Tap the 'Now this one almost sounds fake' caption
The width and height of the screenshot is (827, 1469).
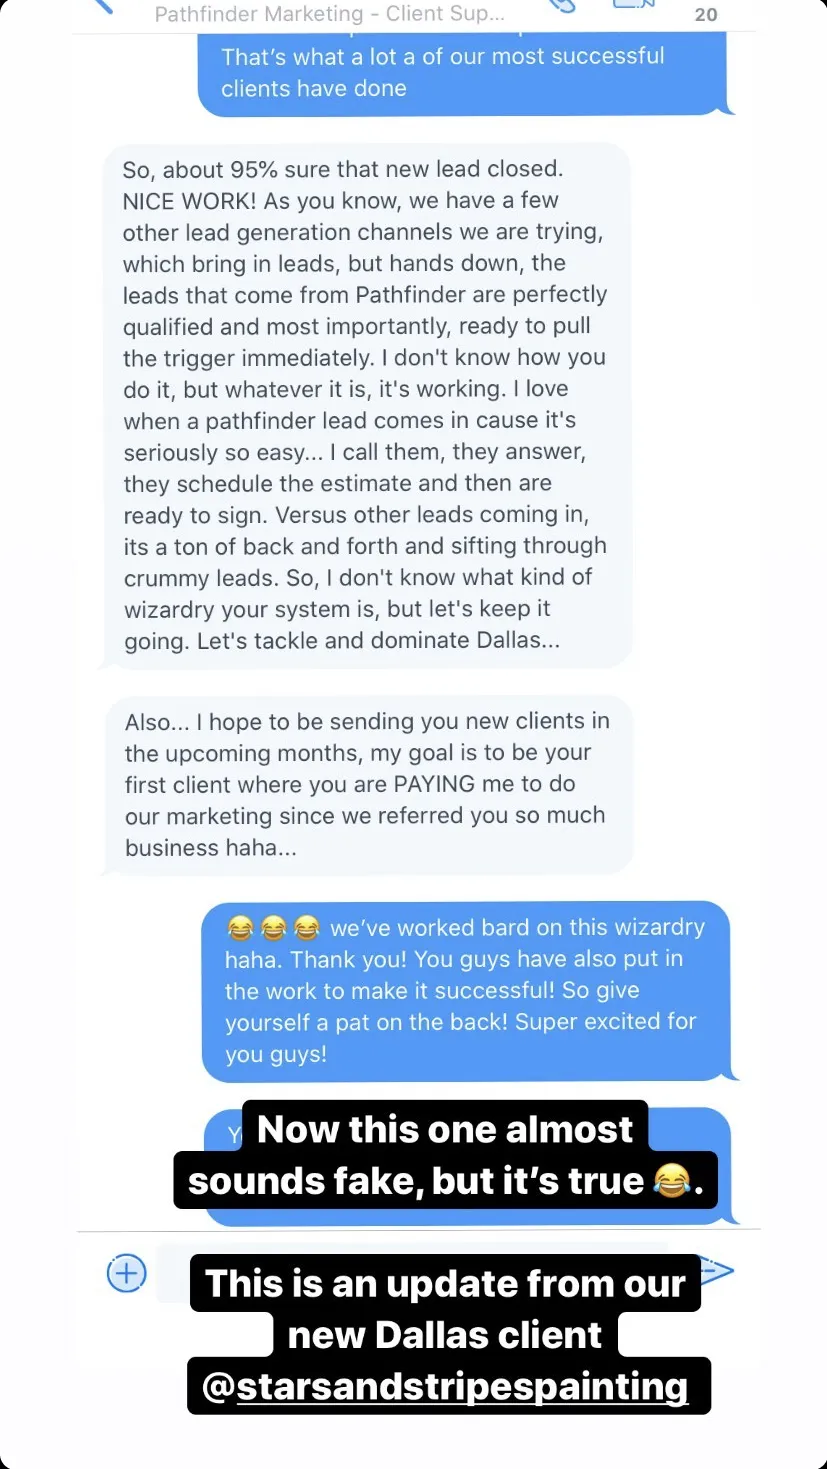(x=446, y=1155)
